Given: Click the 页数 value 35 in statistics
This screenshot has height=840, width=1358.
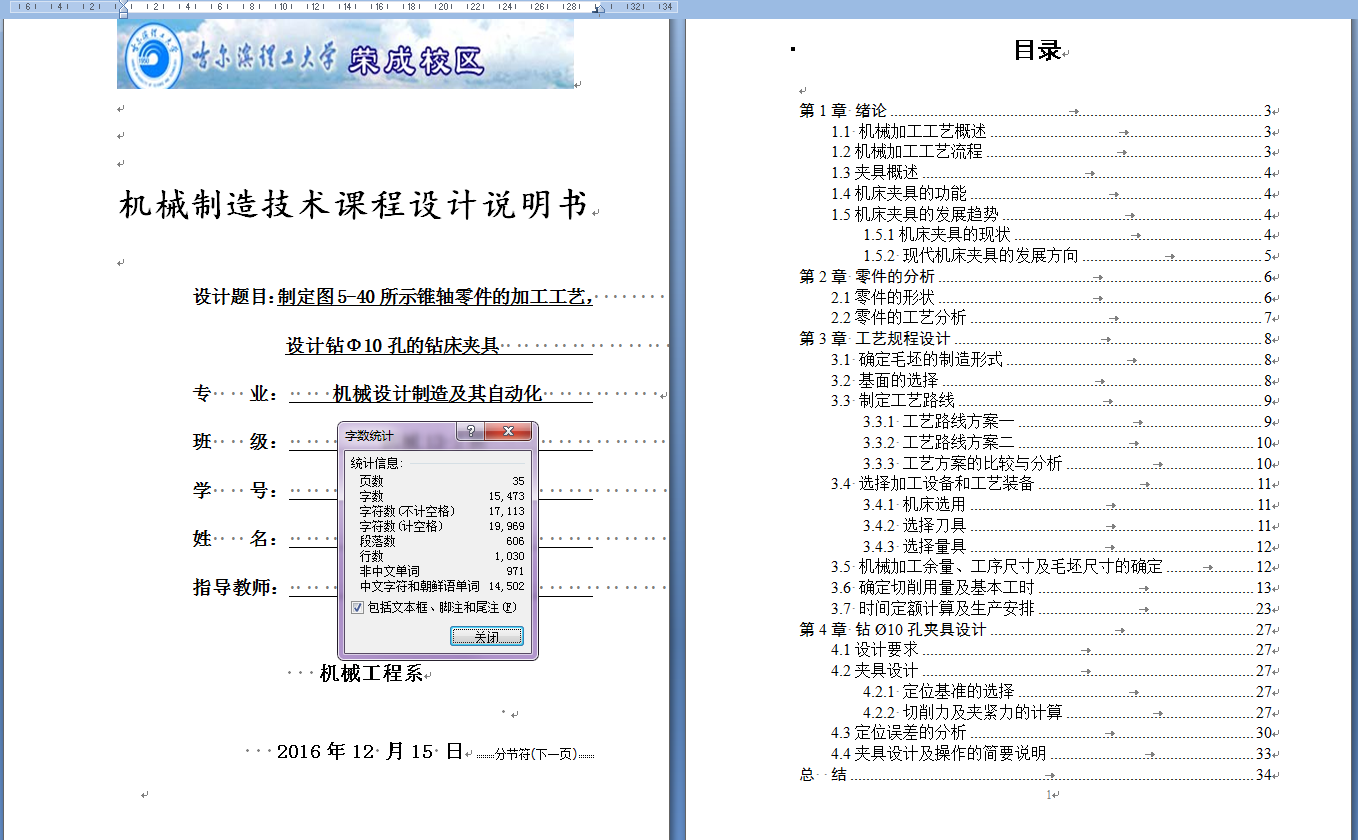Looking at the screenshot, I should (517, 481).
